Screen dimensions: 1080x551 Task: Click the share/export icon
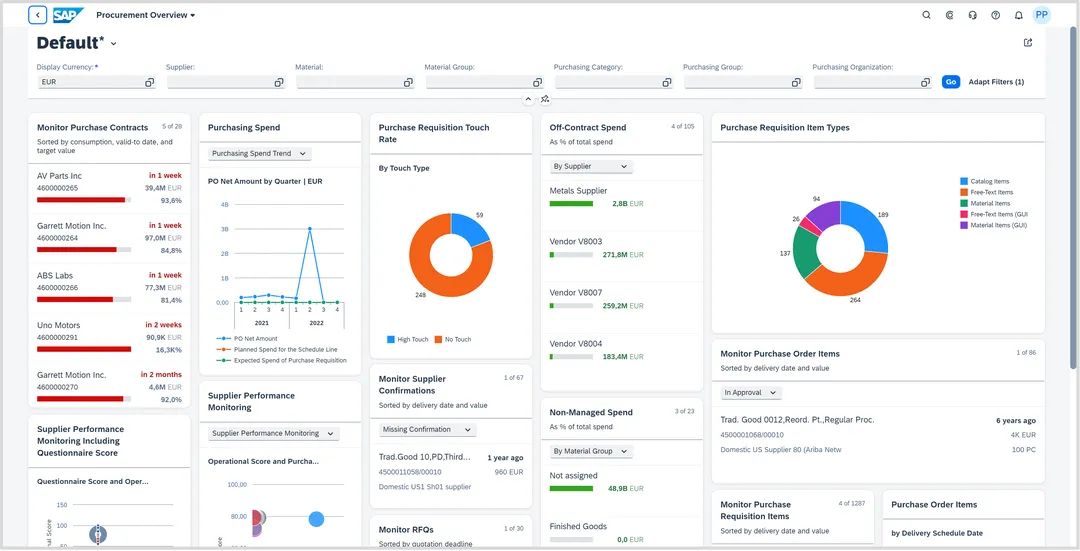coord(1028,43)
